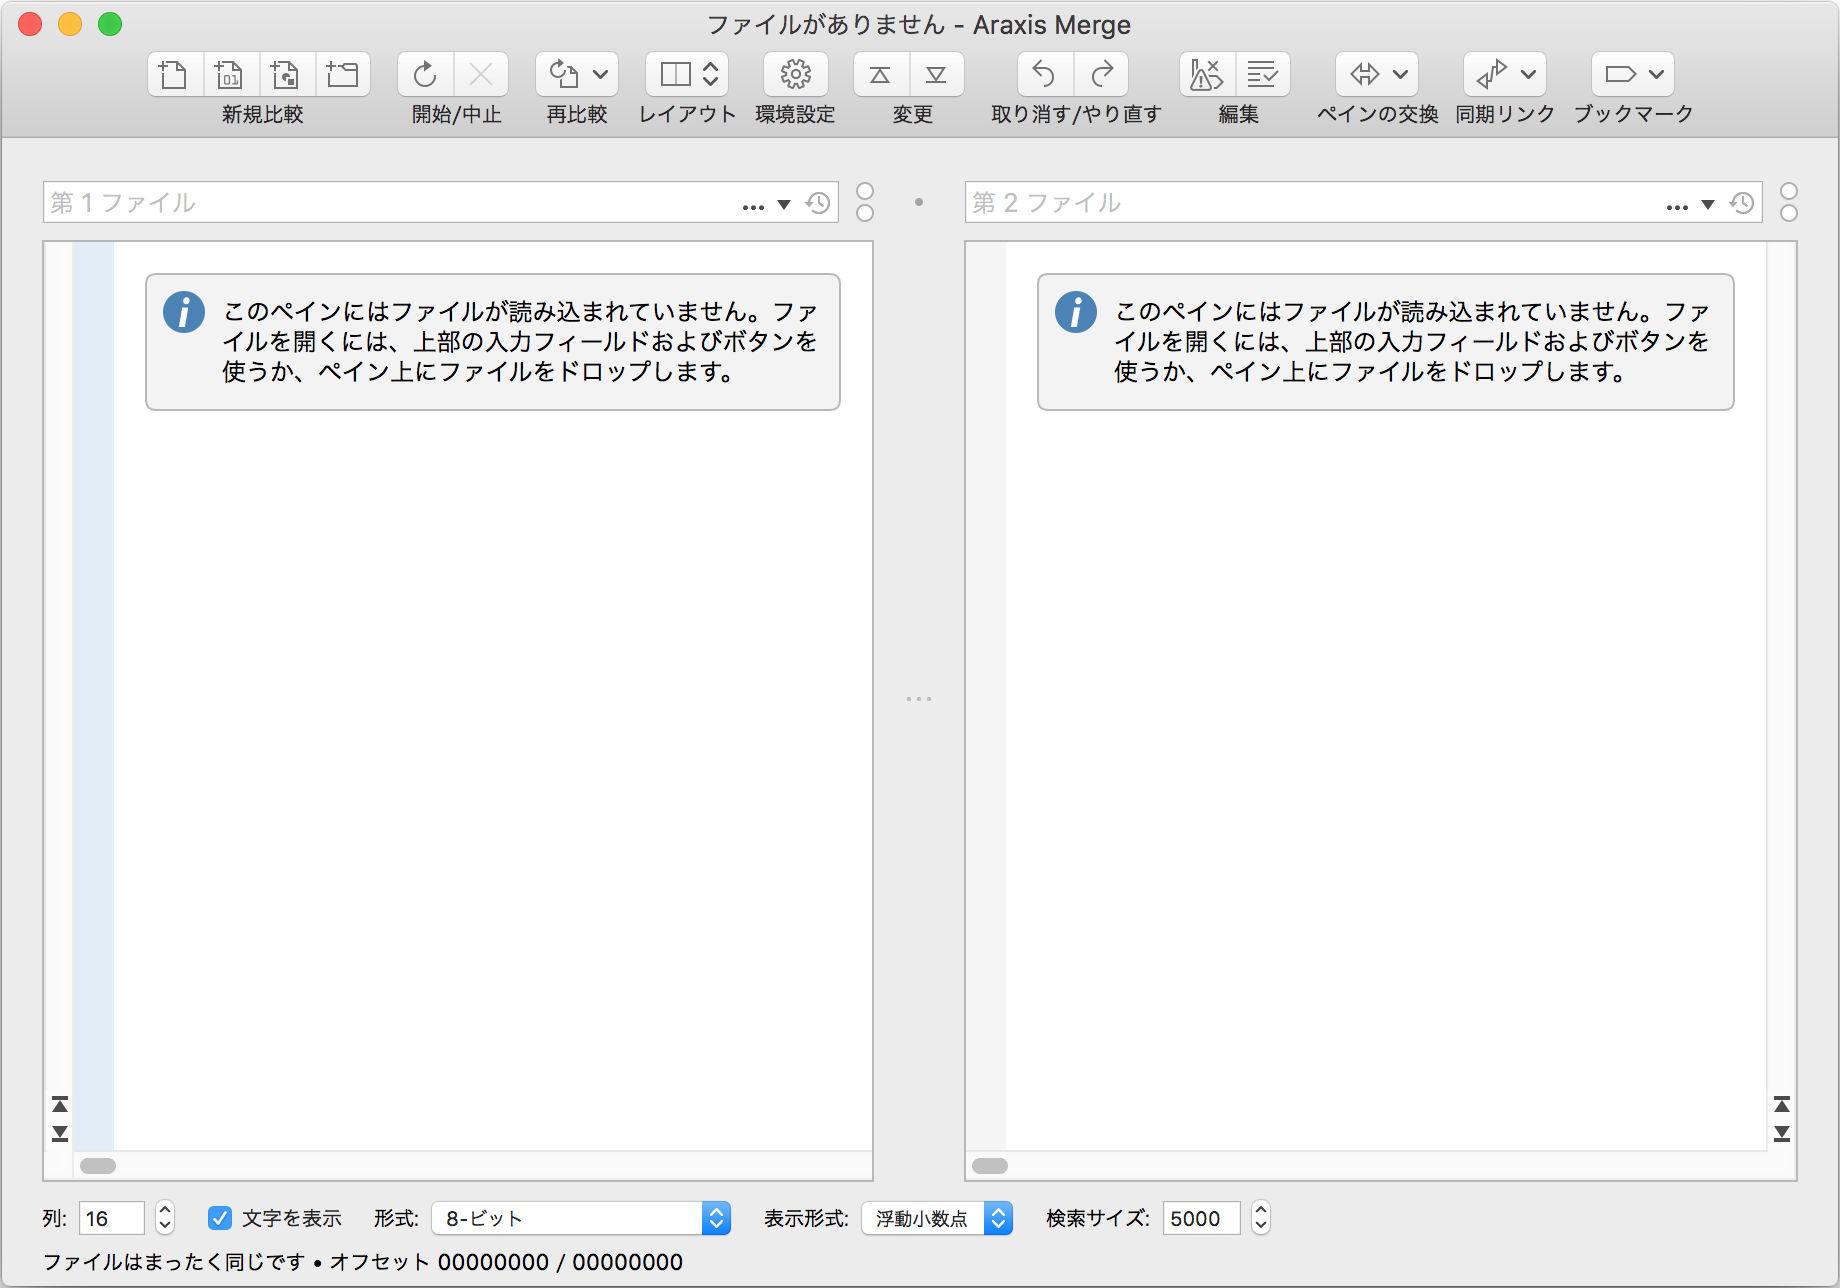
Task: Open the 表示形式 浮動小数点 dropdown
Action: tap(936, 1218)
